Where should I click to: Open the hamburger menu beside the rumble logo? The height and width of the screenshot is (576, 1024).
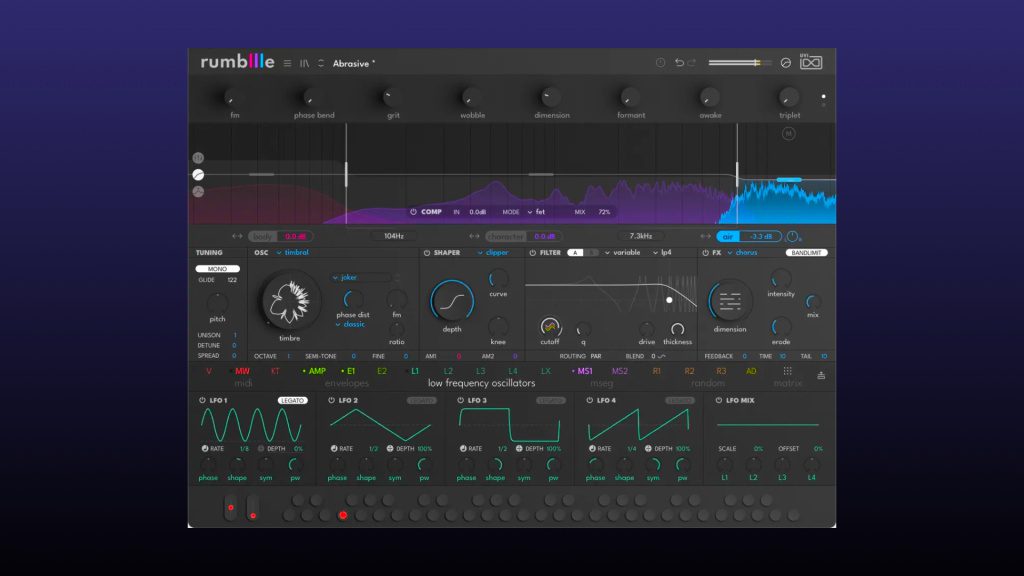(287, 63)
